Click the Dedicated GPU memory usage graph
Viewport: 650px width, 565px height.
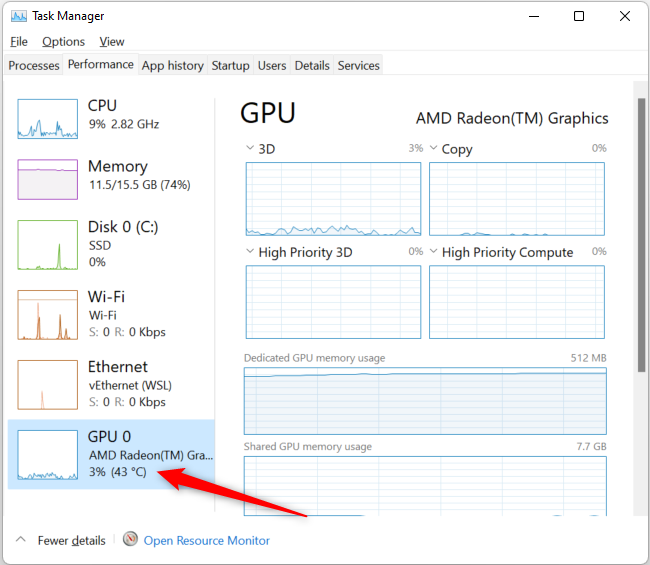(x=425, y=401)
